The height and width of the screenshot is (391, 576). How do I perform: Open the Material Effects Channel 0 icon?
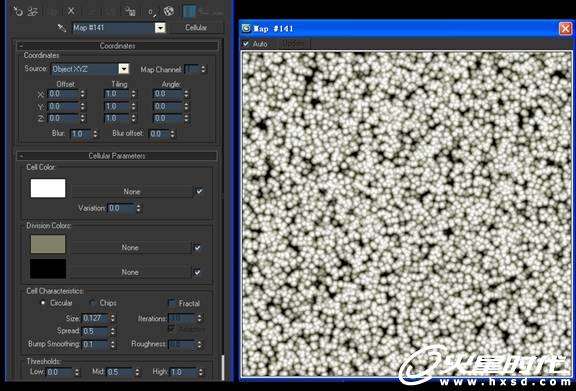[x=151, y=12]
